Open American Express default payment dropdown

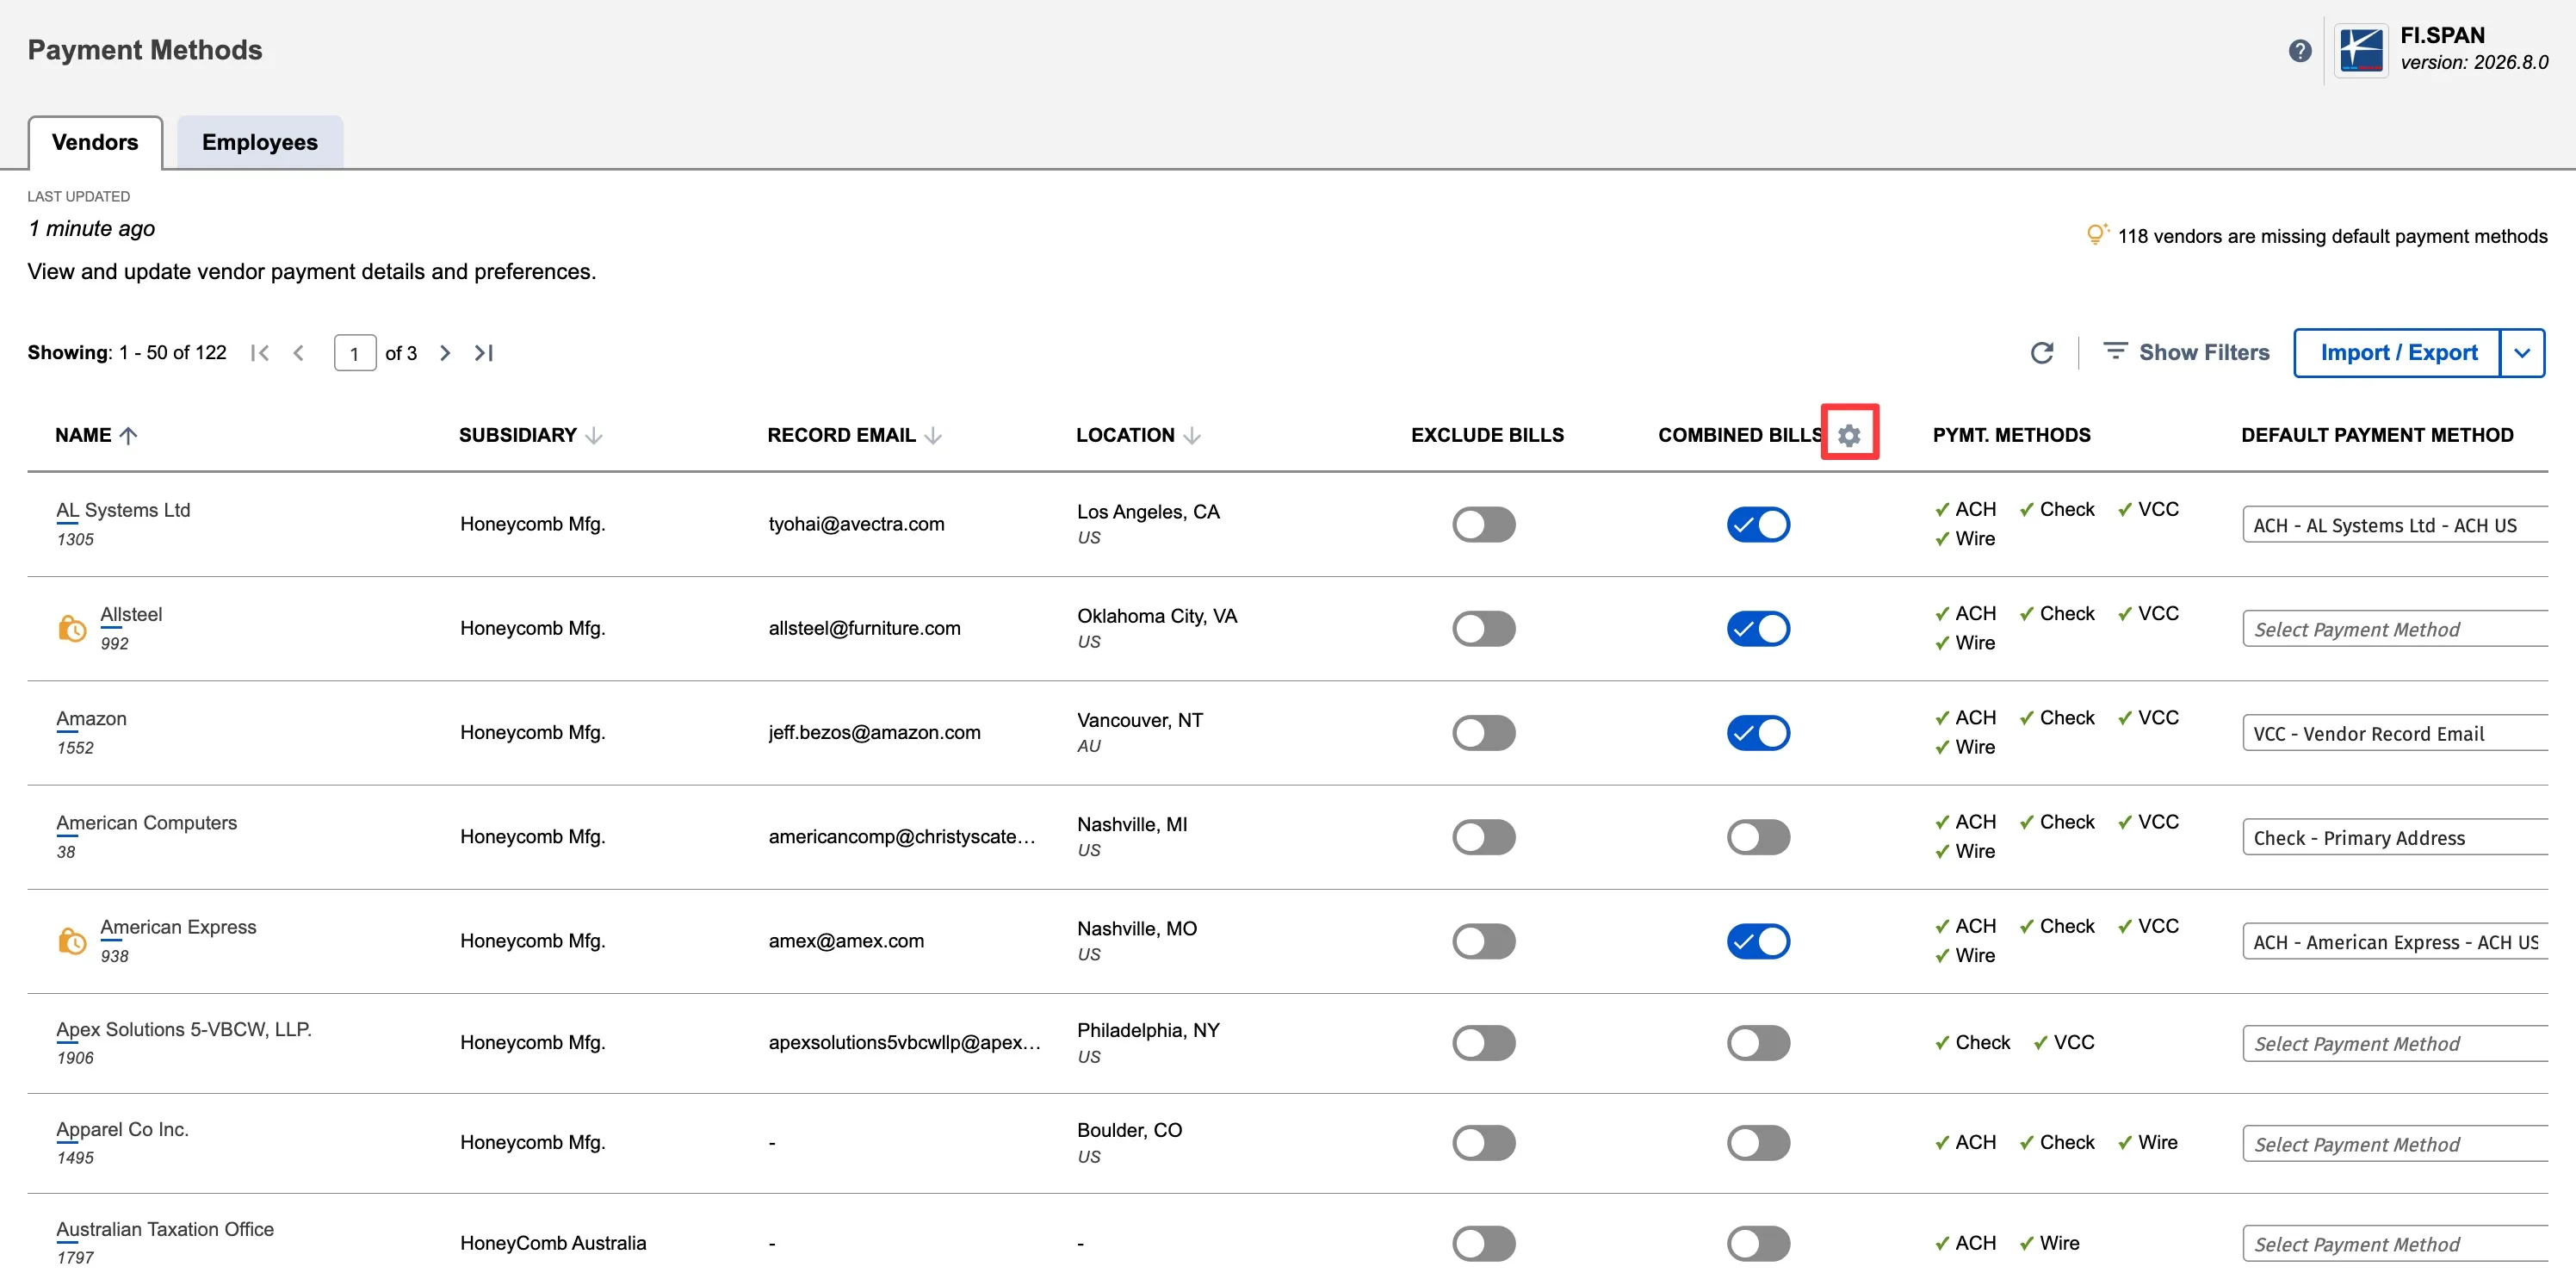click(x=2395, y=941)
